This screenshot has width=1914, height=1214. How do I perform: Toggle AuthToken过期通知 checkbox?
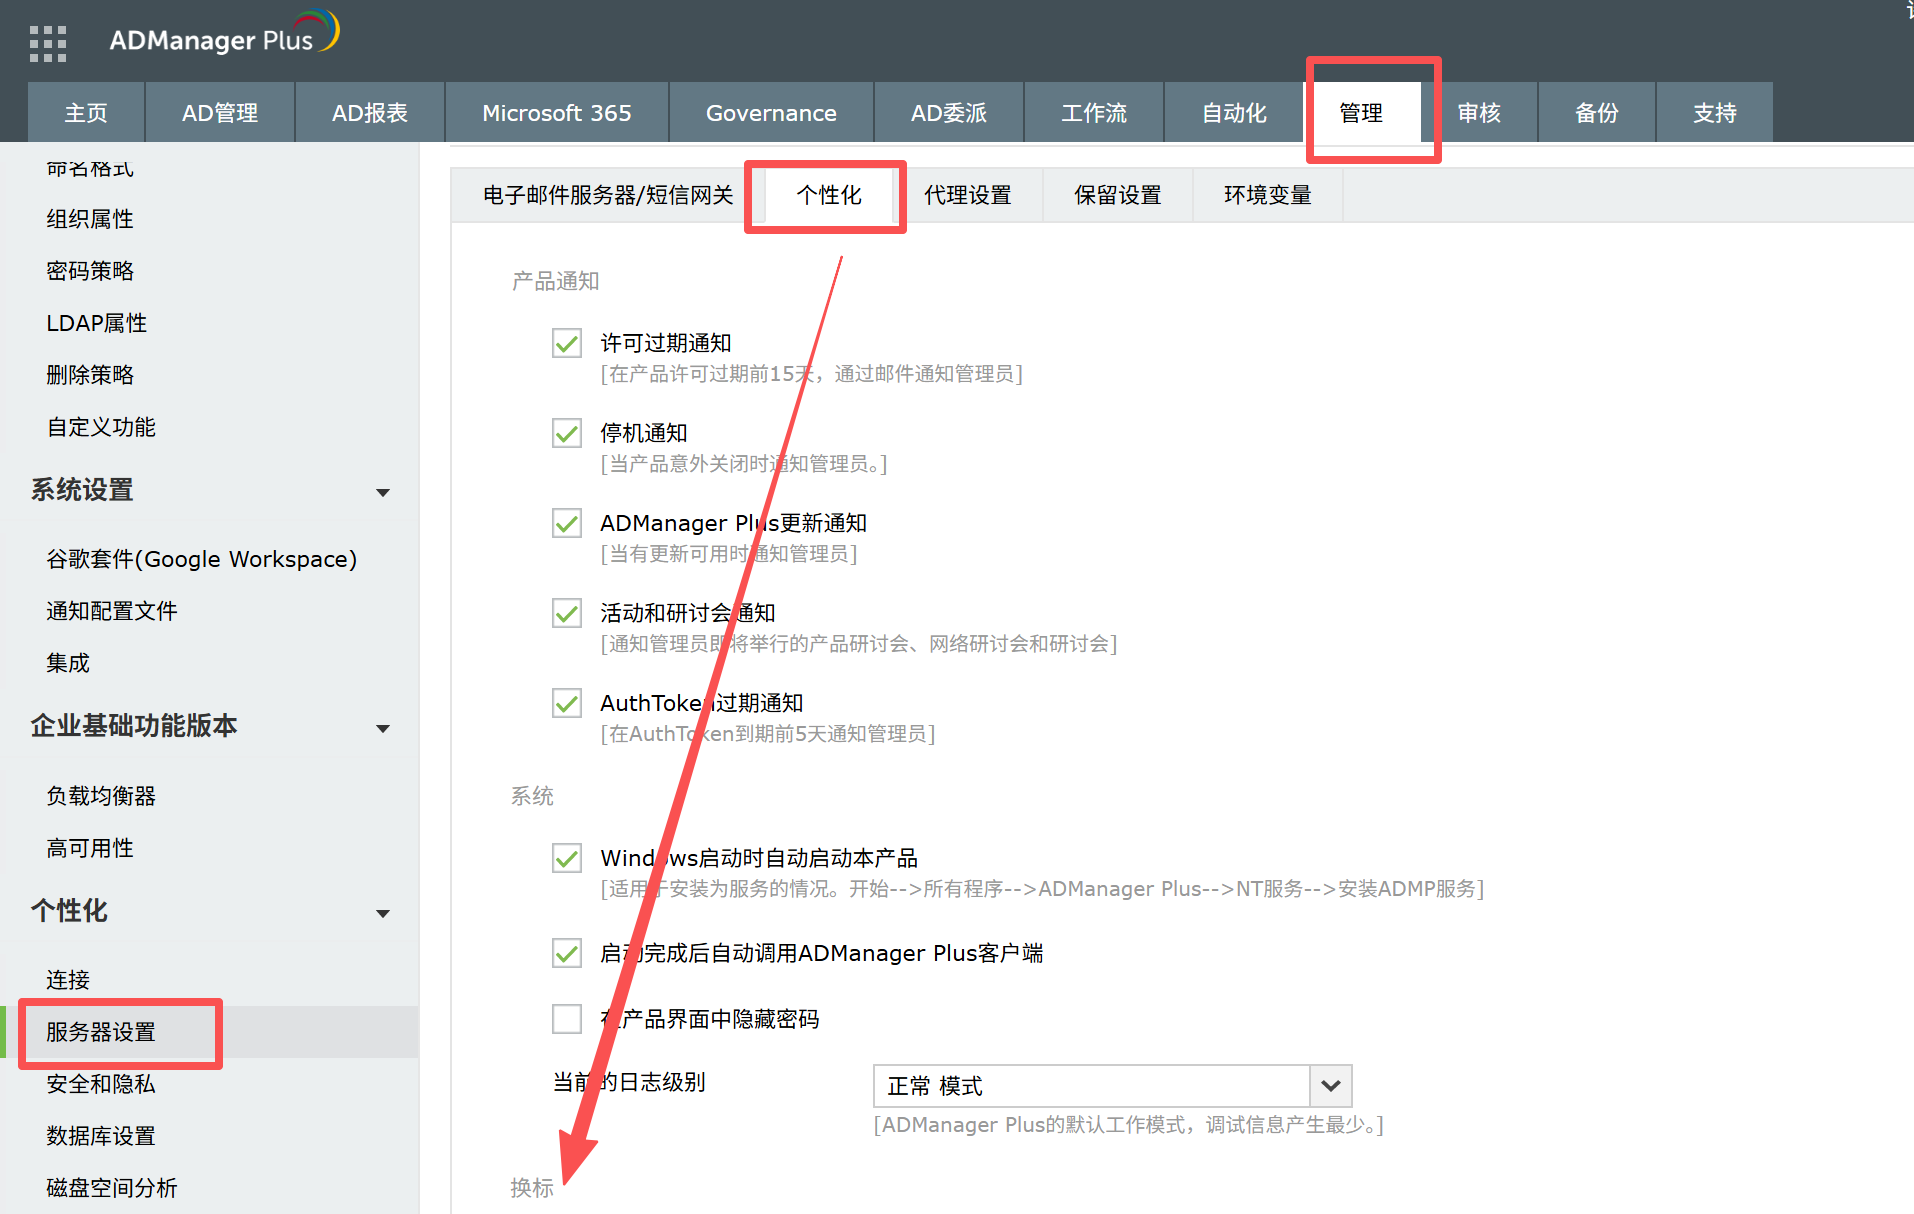tap(567, 703)
